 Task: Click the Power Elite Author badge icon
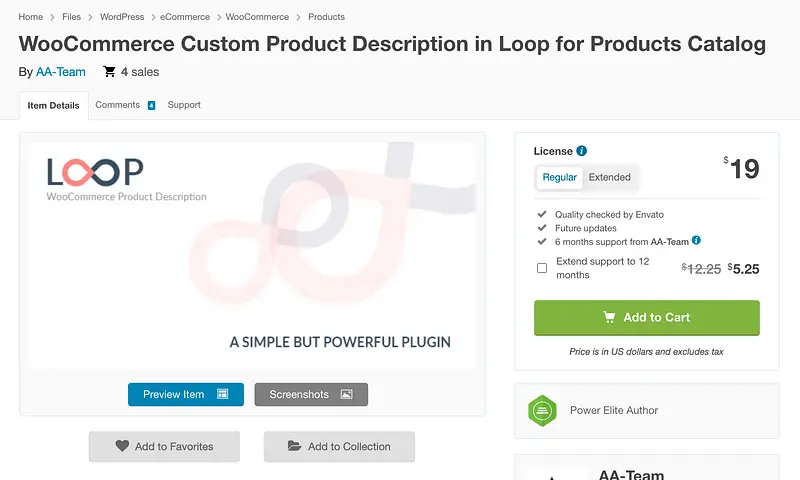(x=542, y=410)
